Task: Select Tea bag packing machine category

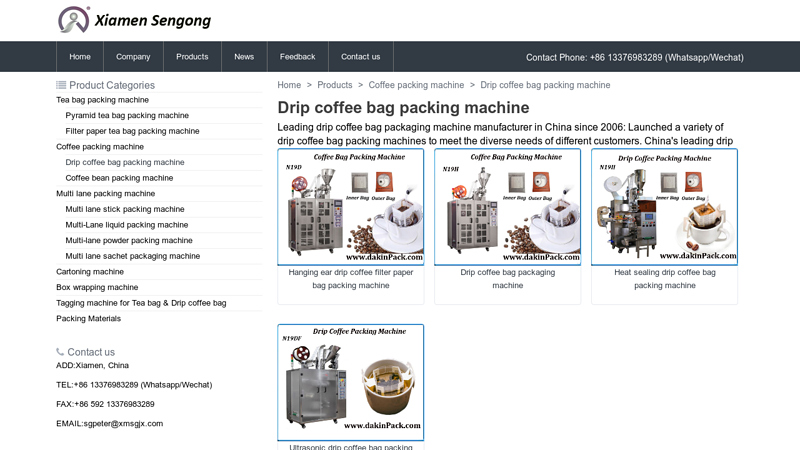Action: (103, 100)
